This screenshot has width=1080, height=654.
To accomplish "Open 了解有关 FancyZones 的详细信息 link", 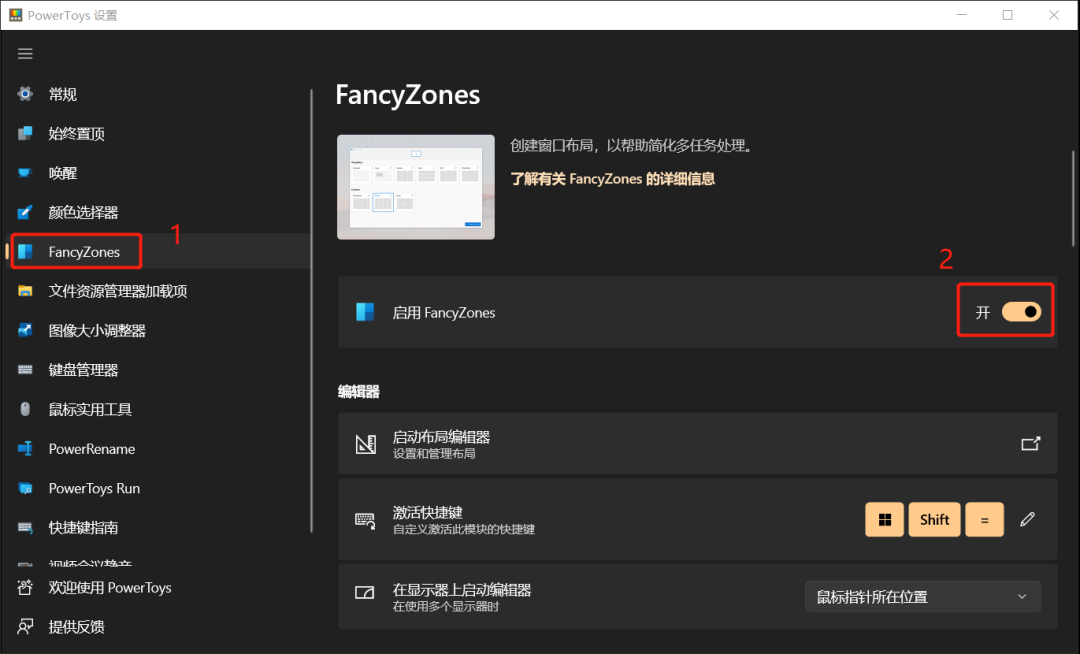I will pos(612,179).
